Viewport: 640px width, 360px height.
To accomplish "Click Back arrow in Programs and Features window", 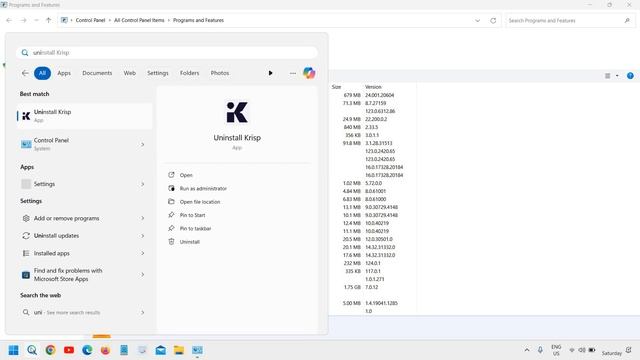I will click(x=9, y=20).
